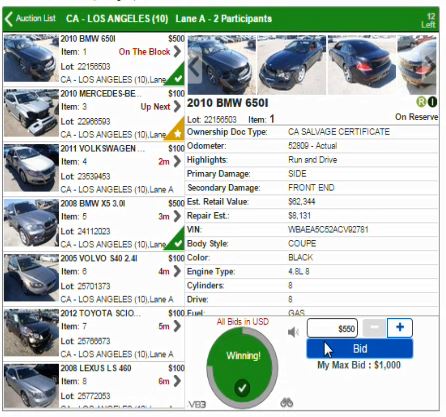Open chevron arrow for 2010 Mercedes-Benz item
This screenshot has height=417, width=446.
pyautogui.click(x=177, y=107)
